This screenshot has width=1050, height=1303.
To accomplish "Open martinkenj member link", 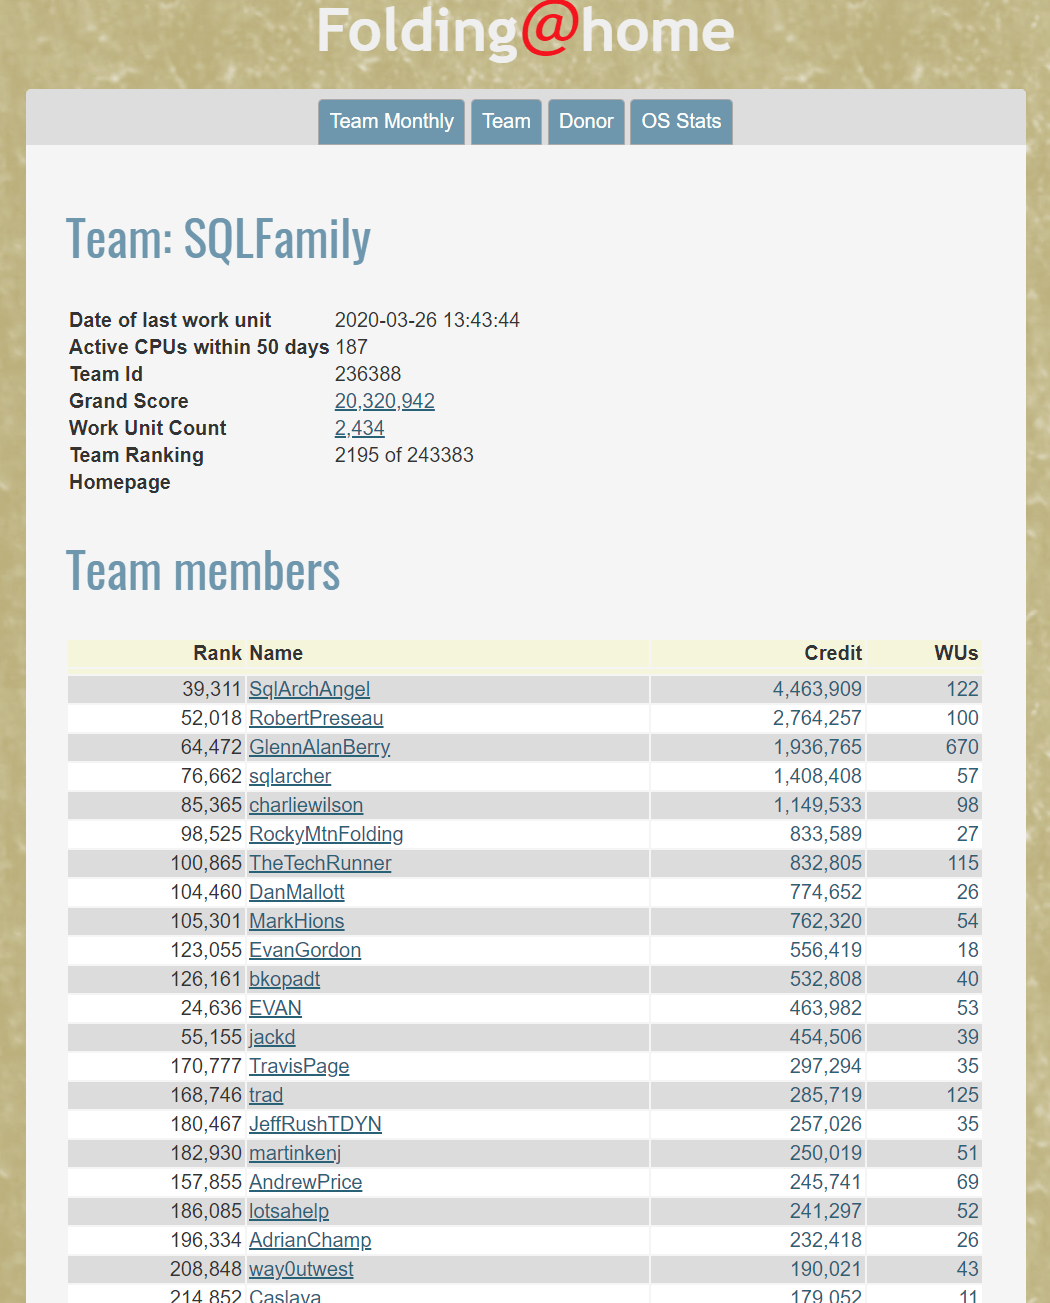I will (x=295, y=1153).
